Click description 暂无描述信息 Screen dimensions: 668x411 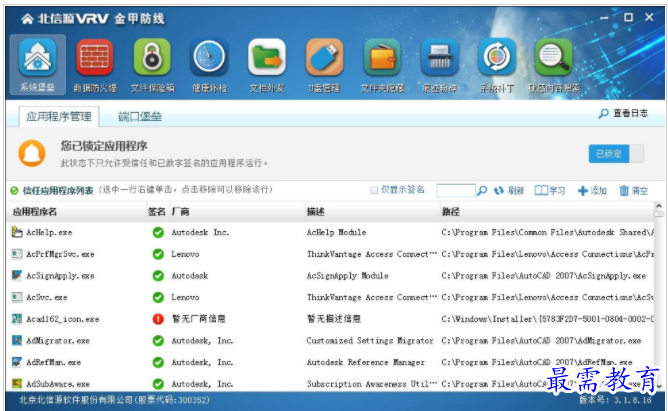334,319
